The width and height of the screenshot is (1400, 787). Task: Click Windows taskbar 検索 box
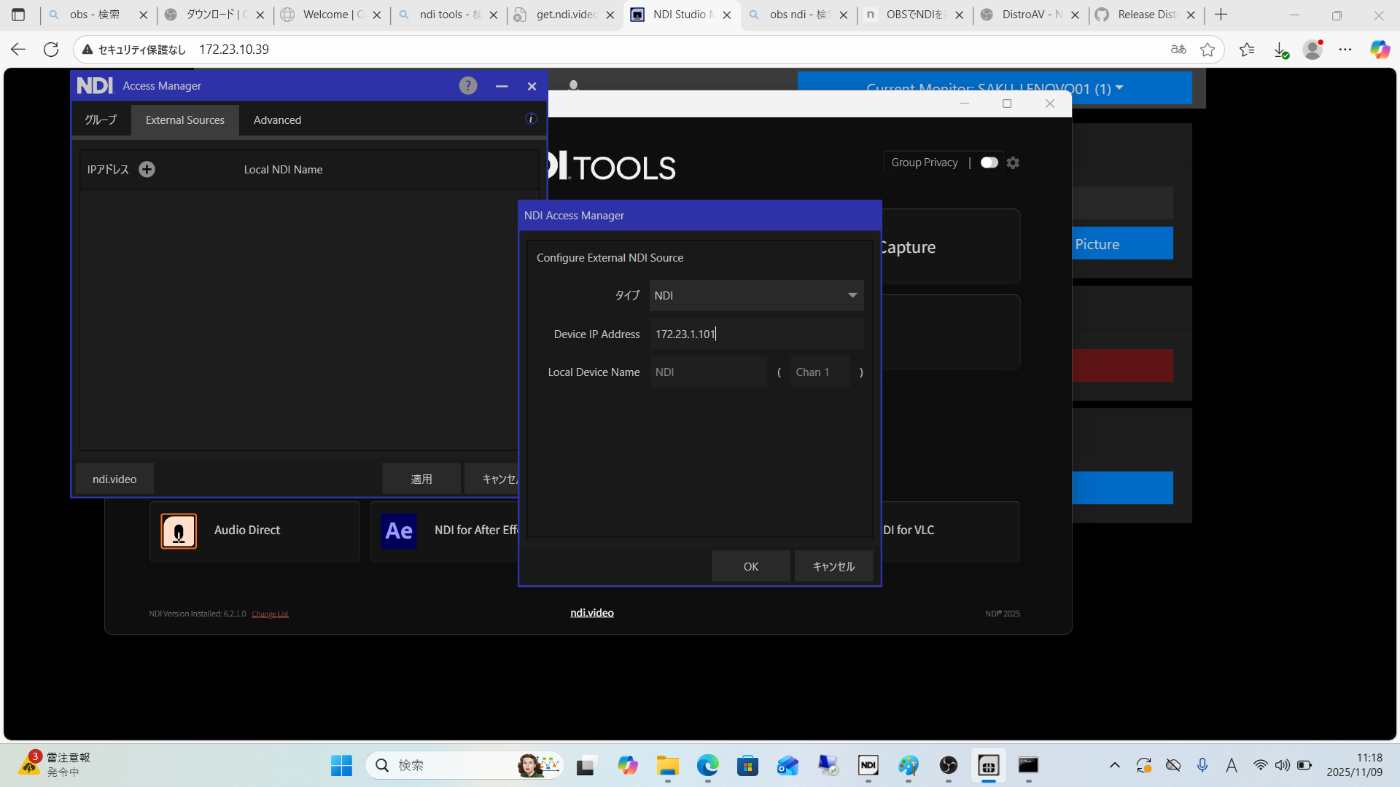(x=464, y=766)
